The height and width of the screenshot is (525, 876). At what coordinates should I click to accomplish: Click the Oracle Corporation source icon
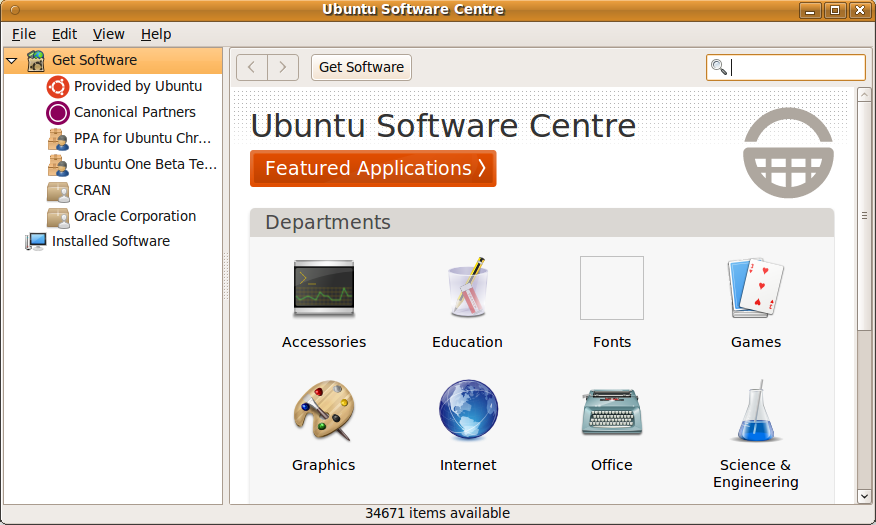click(58, 217)
